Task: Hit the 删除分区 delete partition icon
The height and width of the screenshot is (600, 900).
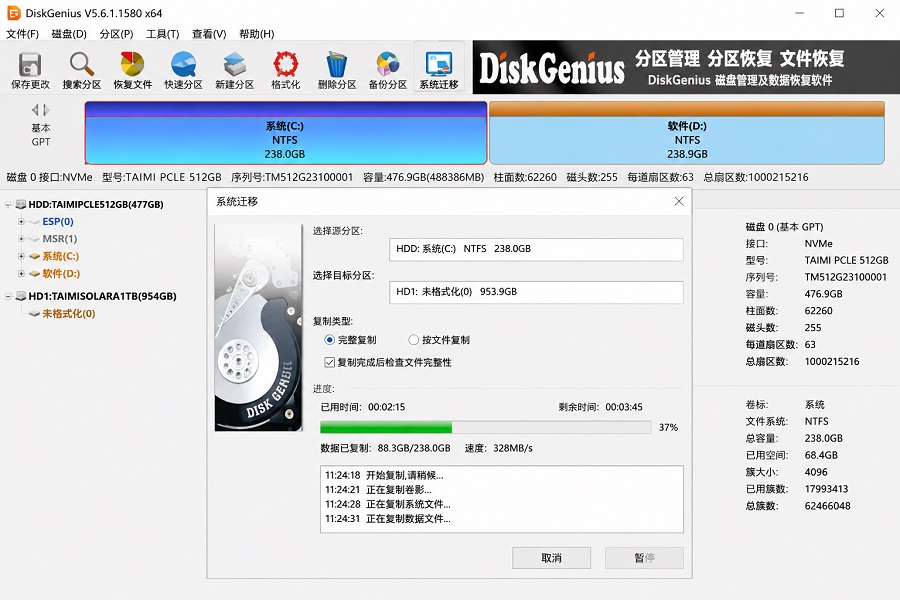Action: pos(337,70)
